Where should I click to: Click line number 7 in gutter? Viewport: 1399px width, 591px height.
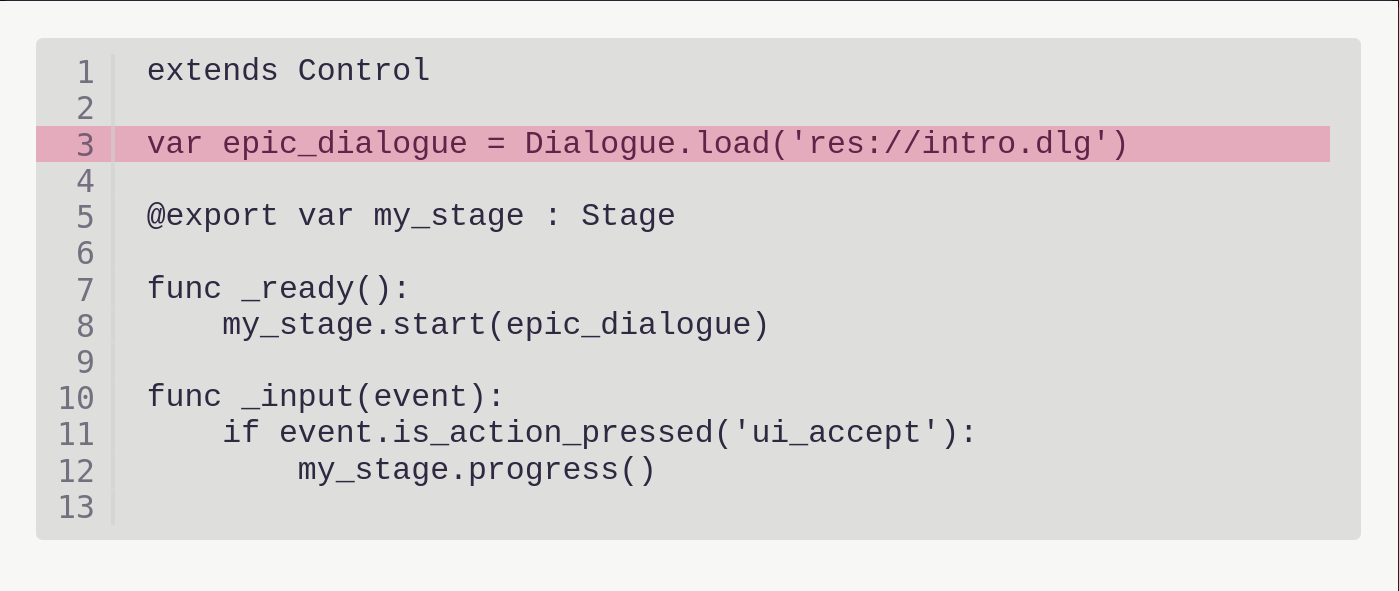(x=85, y=290)
